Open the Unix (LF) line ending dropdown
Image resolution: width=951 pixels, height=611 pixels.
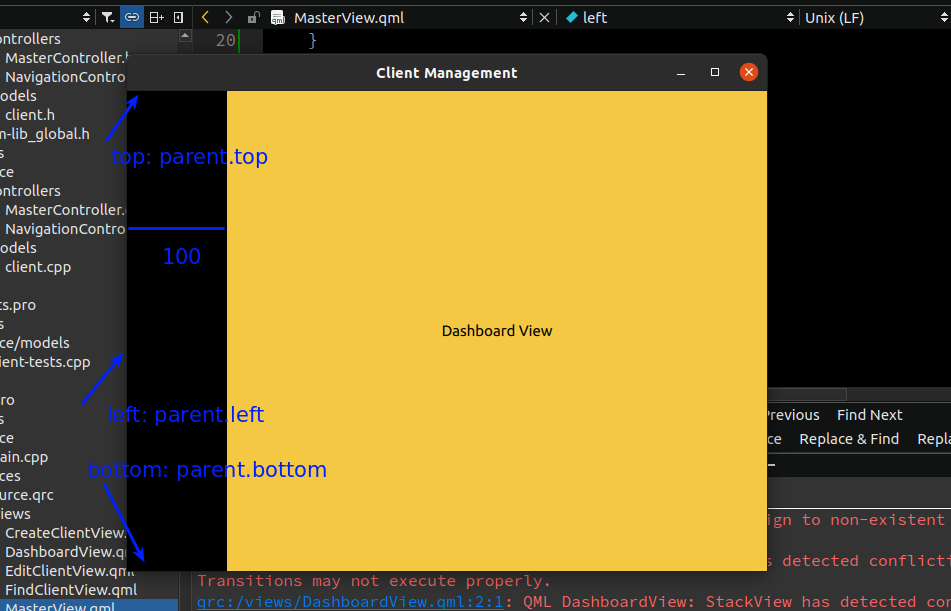[876, 18]
